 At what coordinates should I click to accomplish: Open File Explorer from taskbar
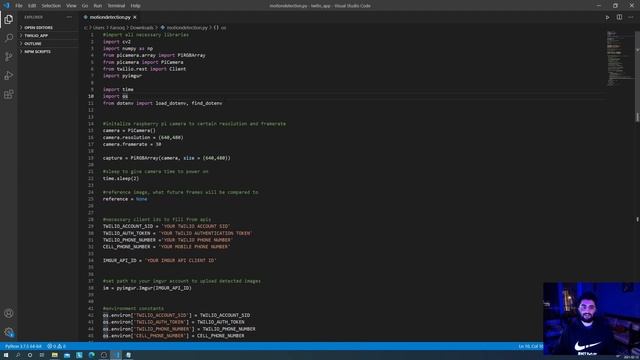[54, 355]
